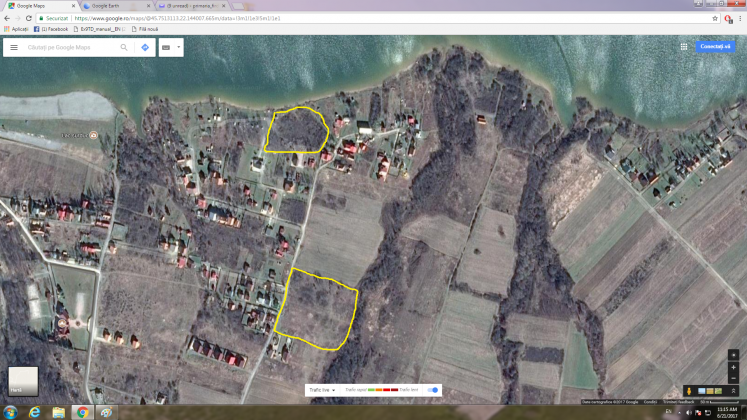Click the Conectați-vă sign-in button
Viewport: 747px width, 420px height.
pyautogui.click(x=715, y=46)
